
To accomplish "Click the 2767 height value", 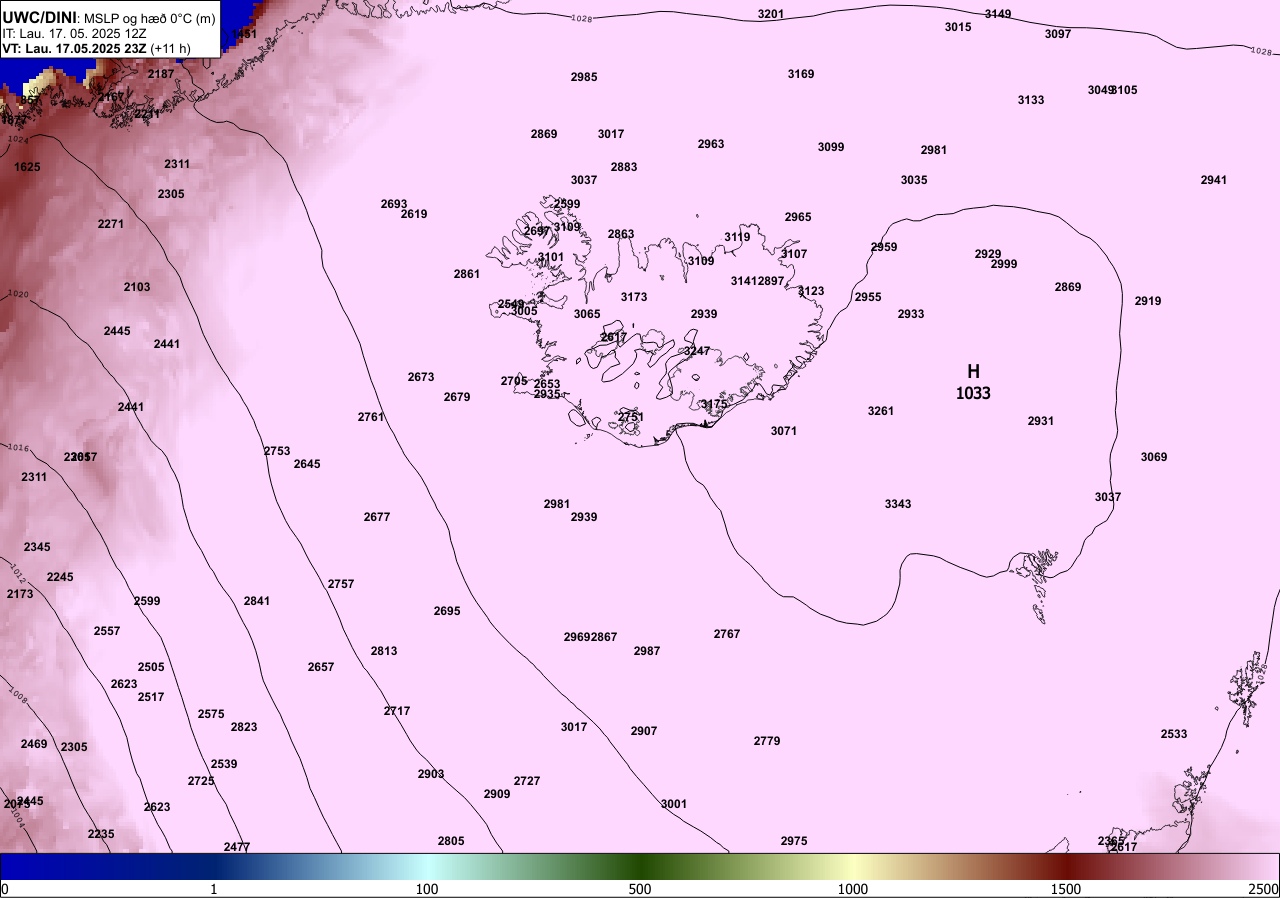I will [x=727, y=634].
